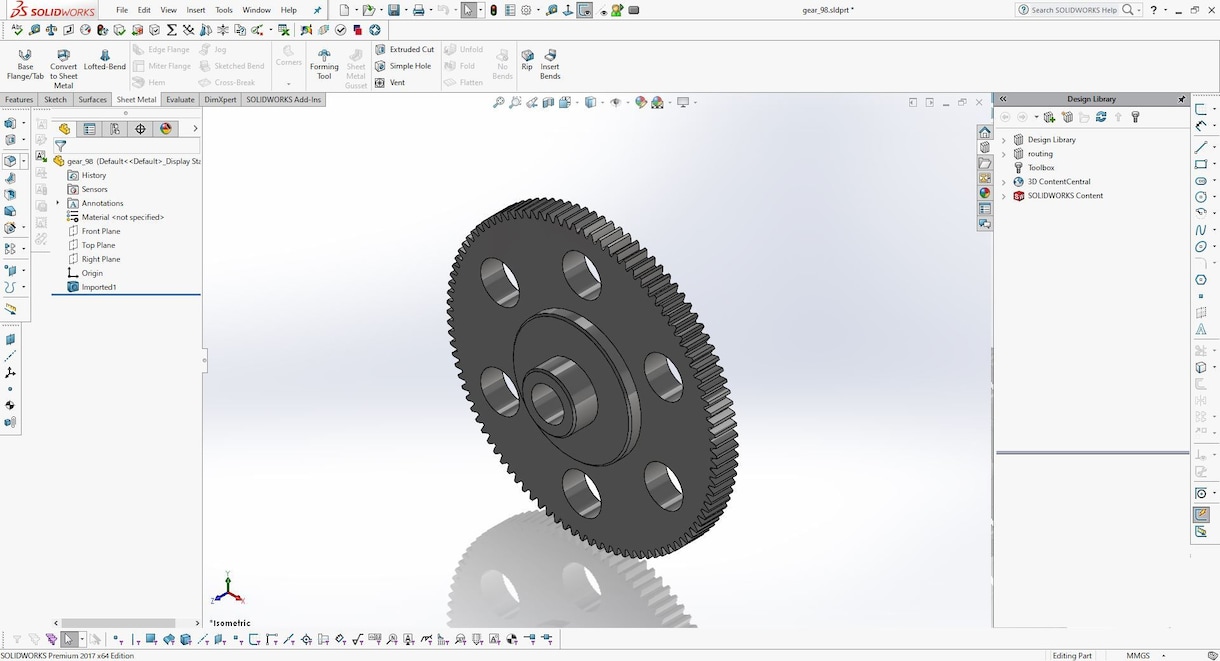Click the Rip tool
Screen dimensions: 1220x661
527,60
